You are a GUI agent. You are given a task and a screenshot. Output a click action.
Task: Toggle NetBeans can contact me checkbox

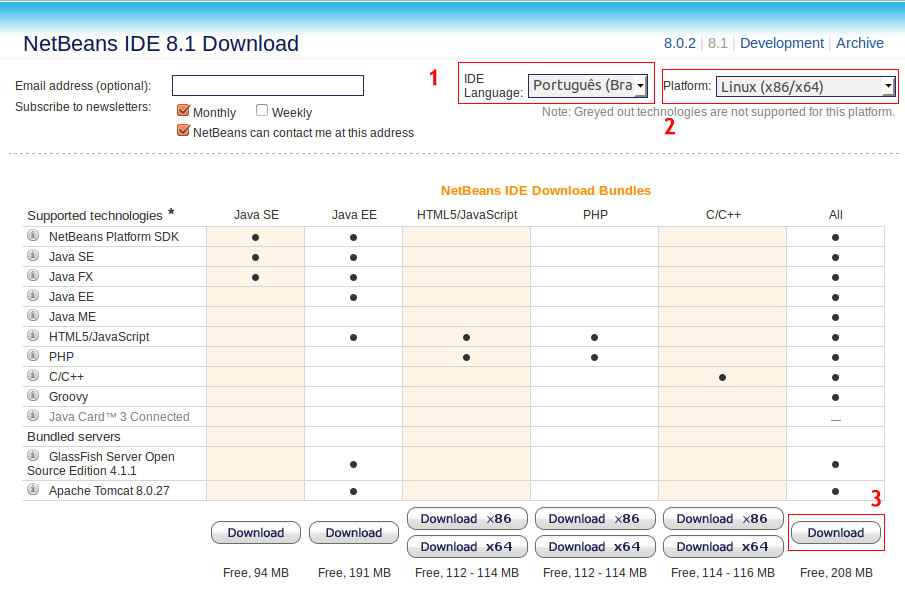point(184,130)
